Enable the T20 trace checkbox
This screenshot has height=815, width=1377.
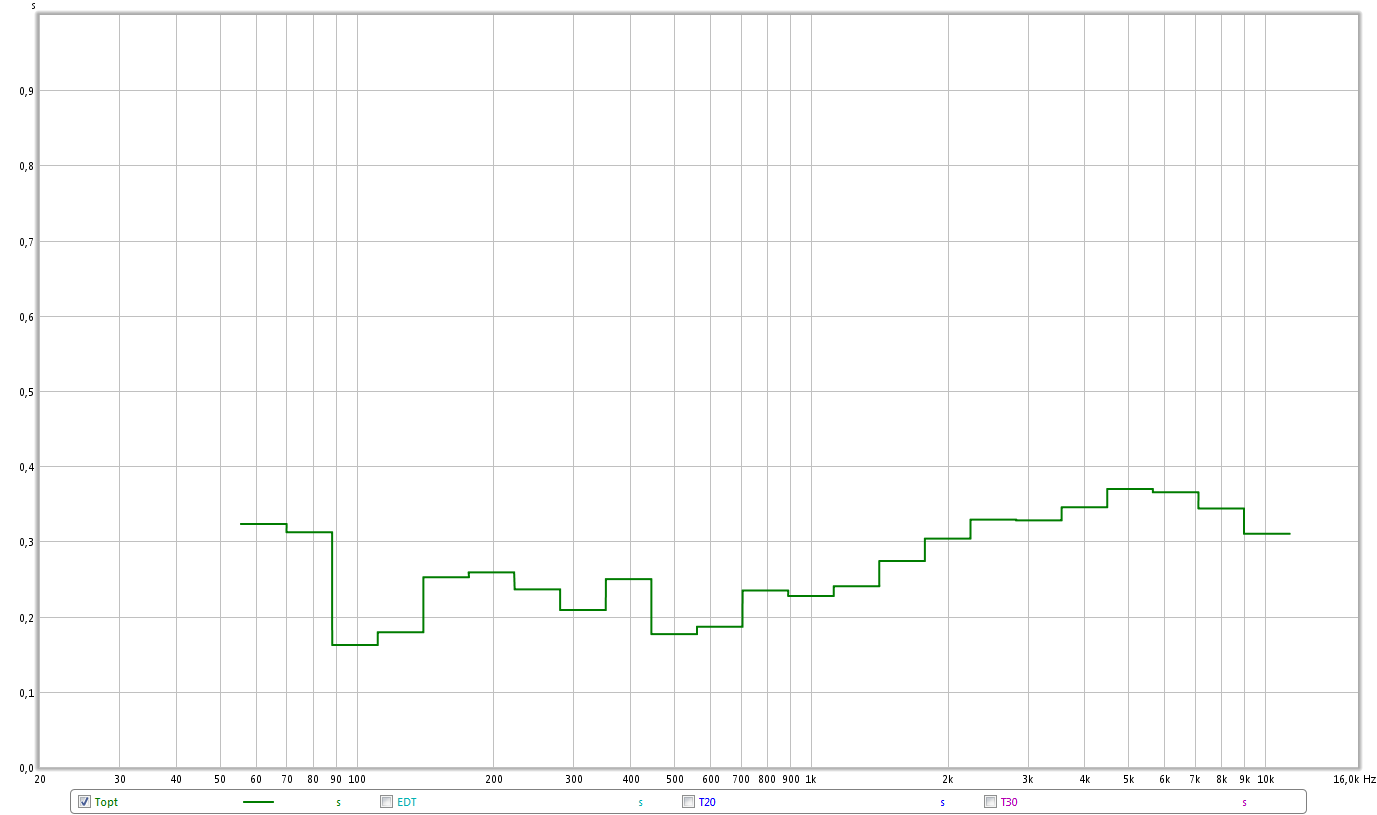click(x=688, y=801)
